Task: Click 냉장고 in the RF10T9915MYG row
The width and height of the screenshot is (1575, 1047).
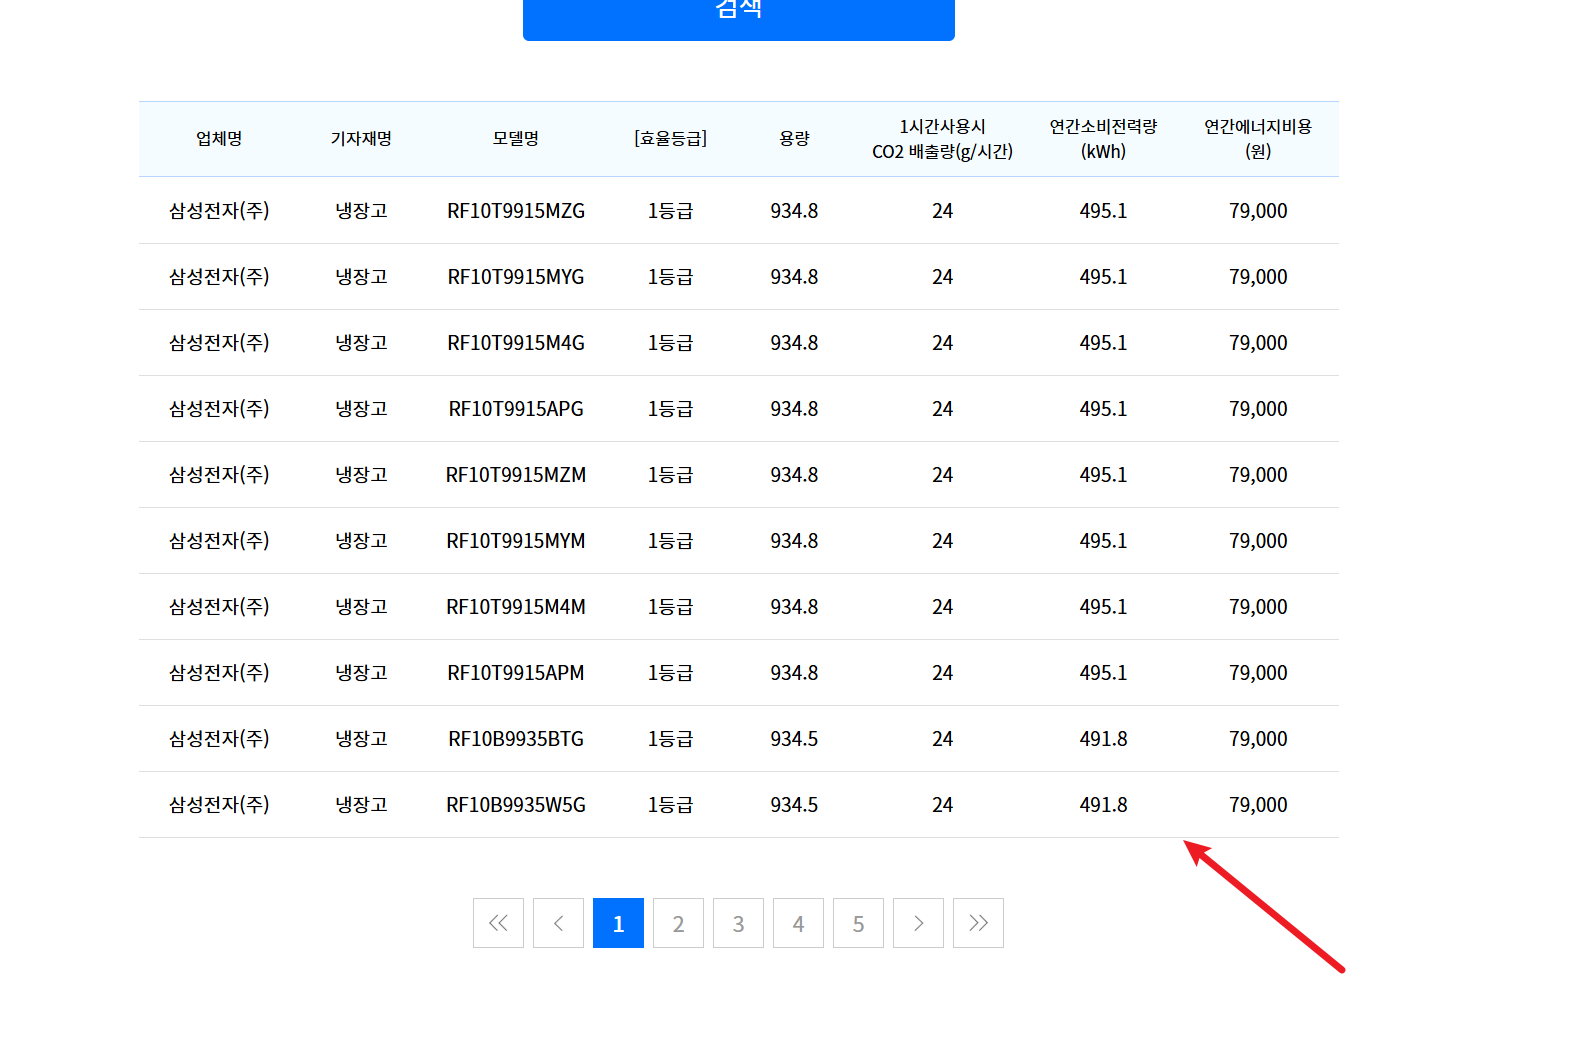Action: (x=361, y=277)
